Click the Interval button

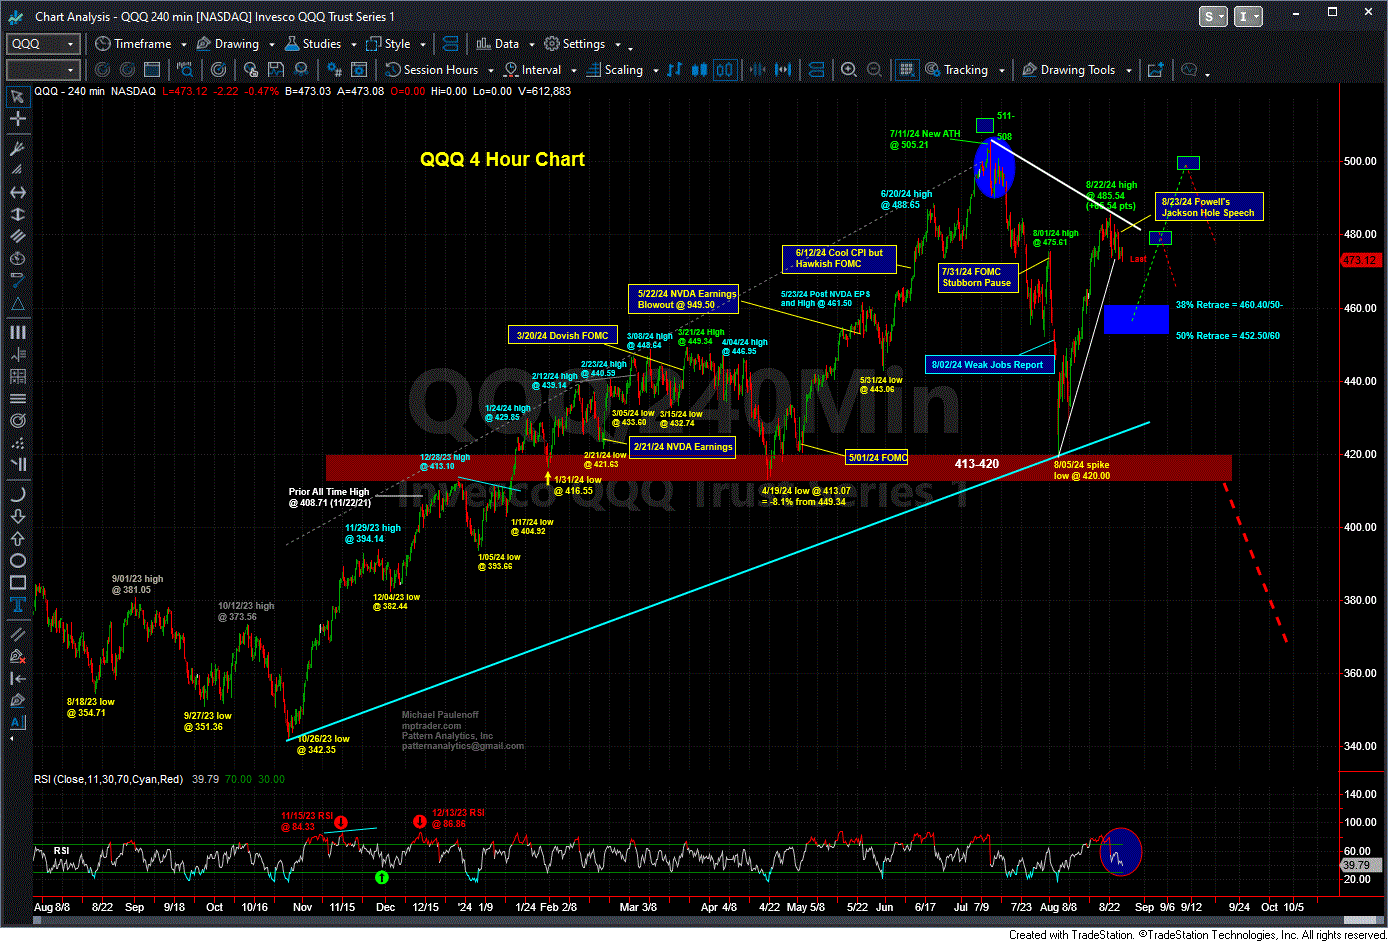[532, 70]
